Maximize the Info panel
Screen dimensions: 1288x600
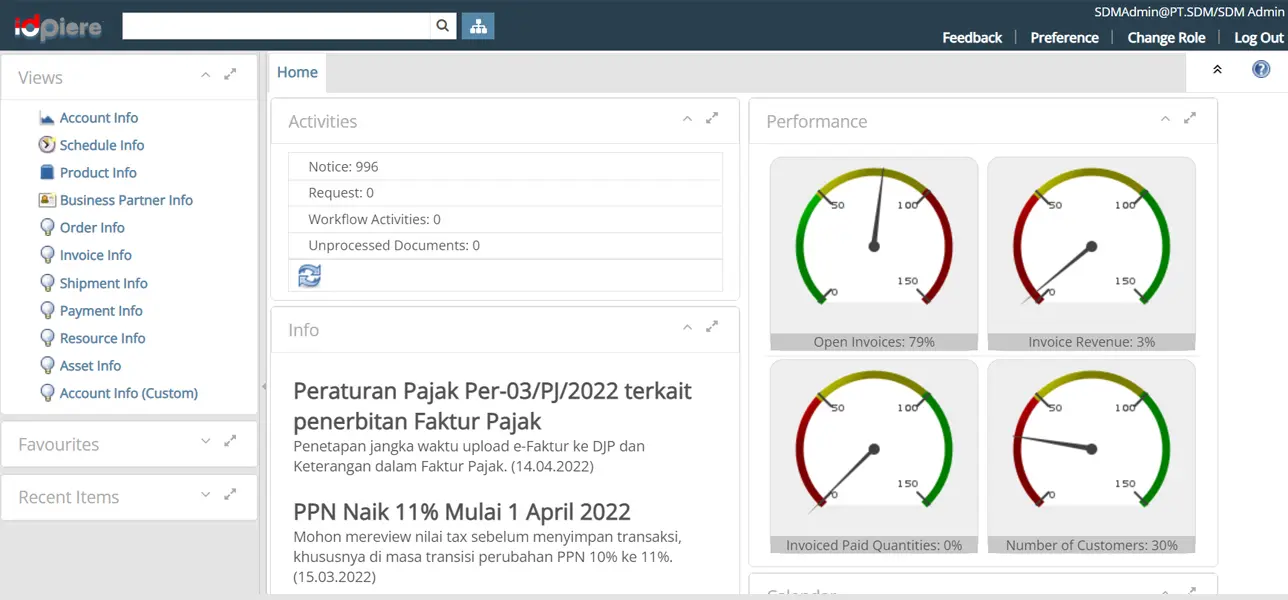[712, 327]
